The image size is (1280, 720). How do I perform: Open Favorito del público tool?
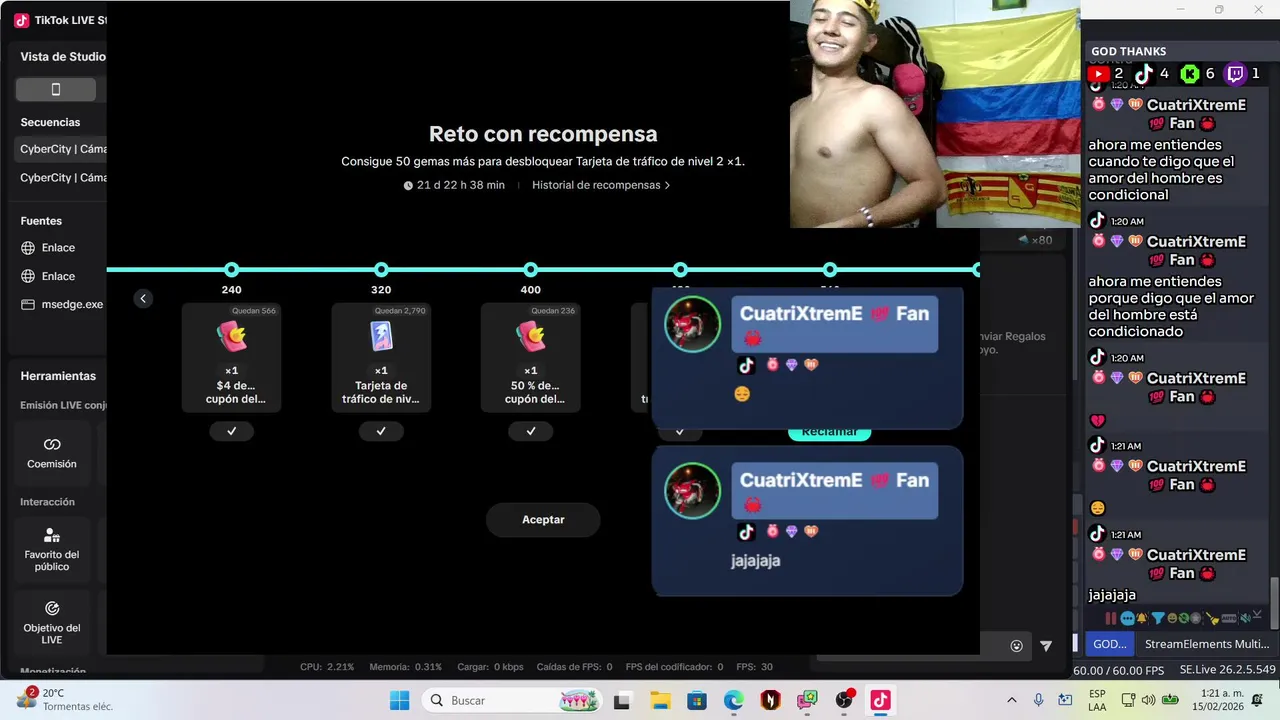pos(52,550)
